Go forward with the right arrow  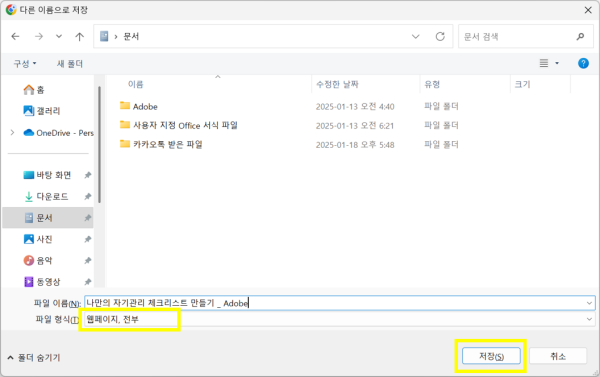39,36
